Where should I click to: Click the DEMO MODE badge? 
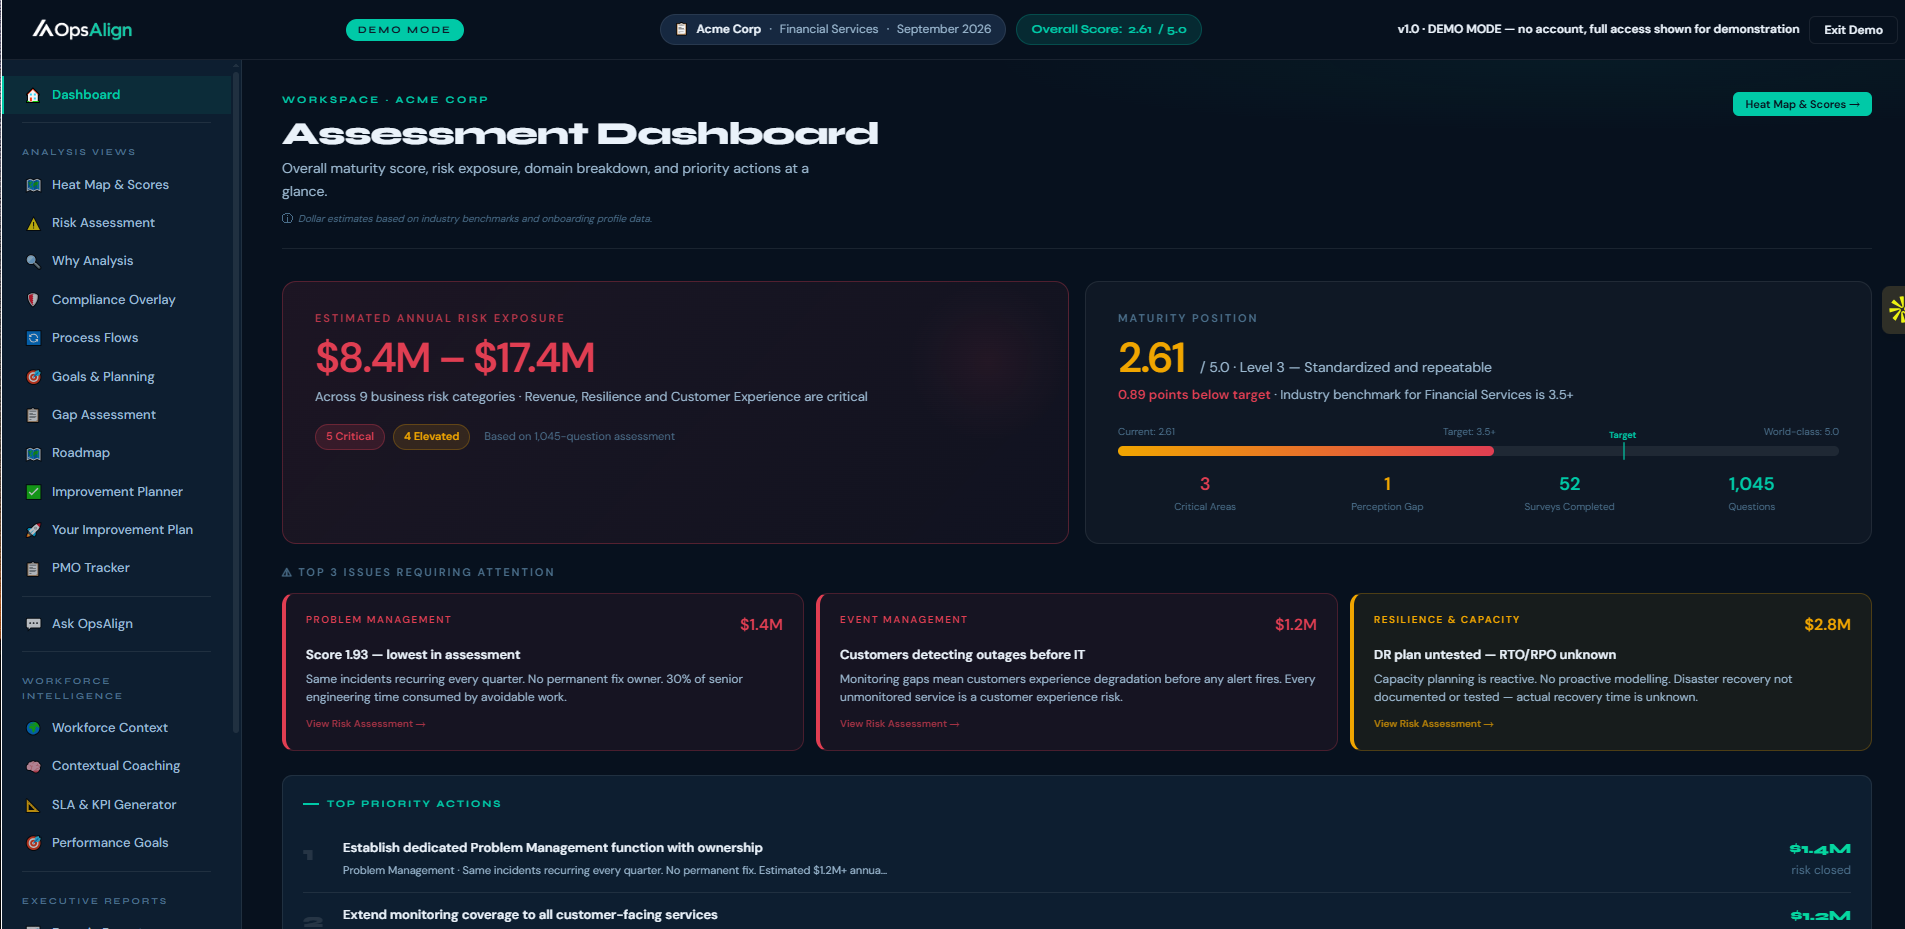(405, 30)
